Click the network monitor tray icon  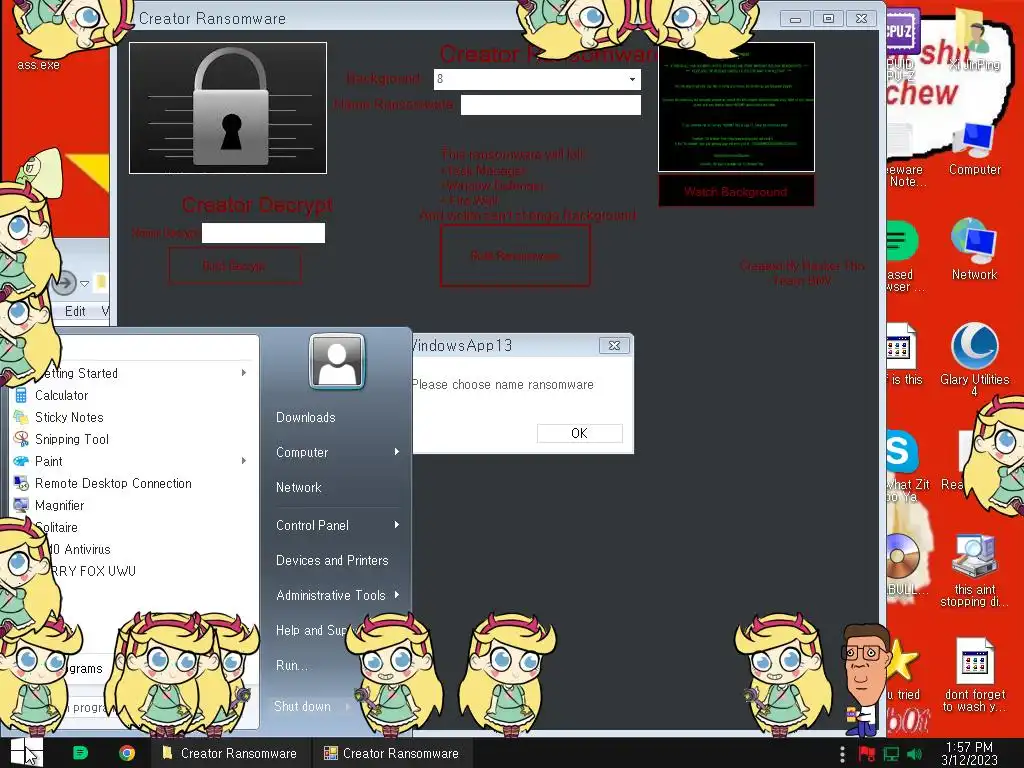coord(891,754)
